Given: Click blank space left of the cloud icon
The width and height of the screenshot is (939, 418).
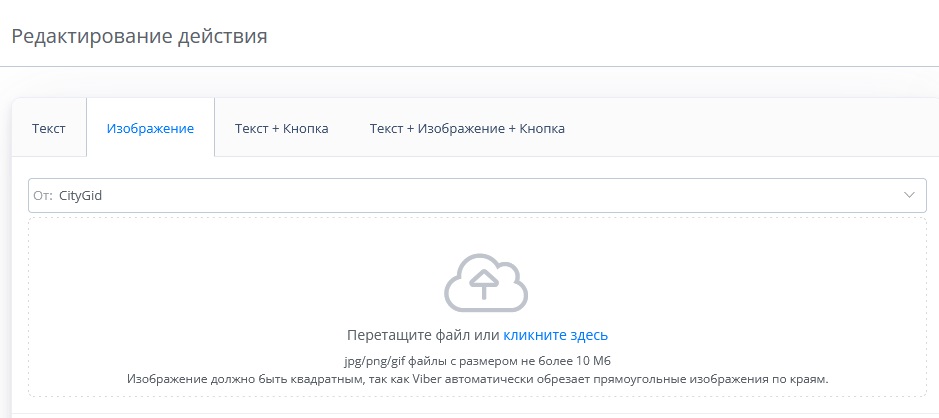Looking at the screenshot, I should click(x=240, y=283).
